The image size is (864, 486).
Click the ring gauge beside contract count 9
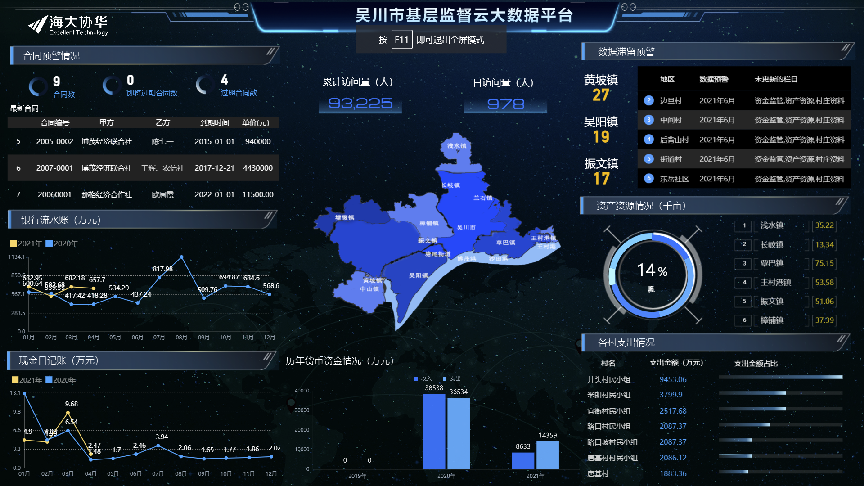(x=38, y=87)
